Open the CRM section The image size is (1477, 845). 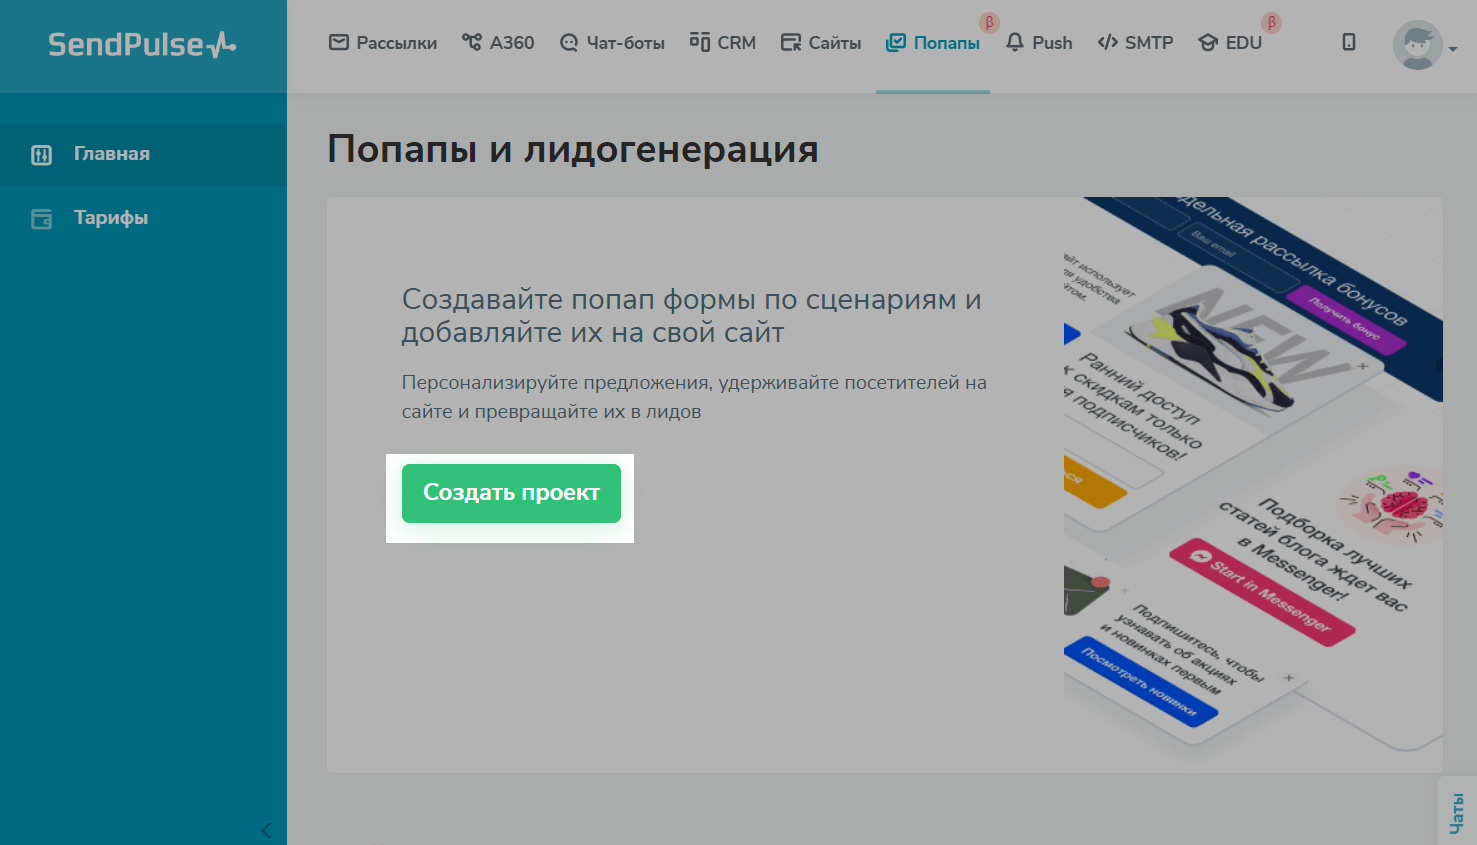(723, 43)
